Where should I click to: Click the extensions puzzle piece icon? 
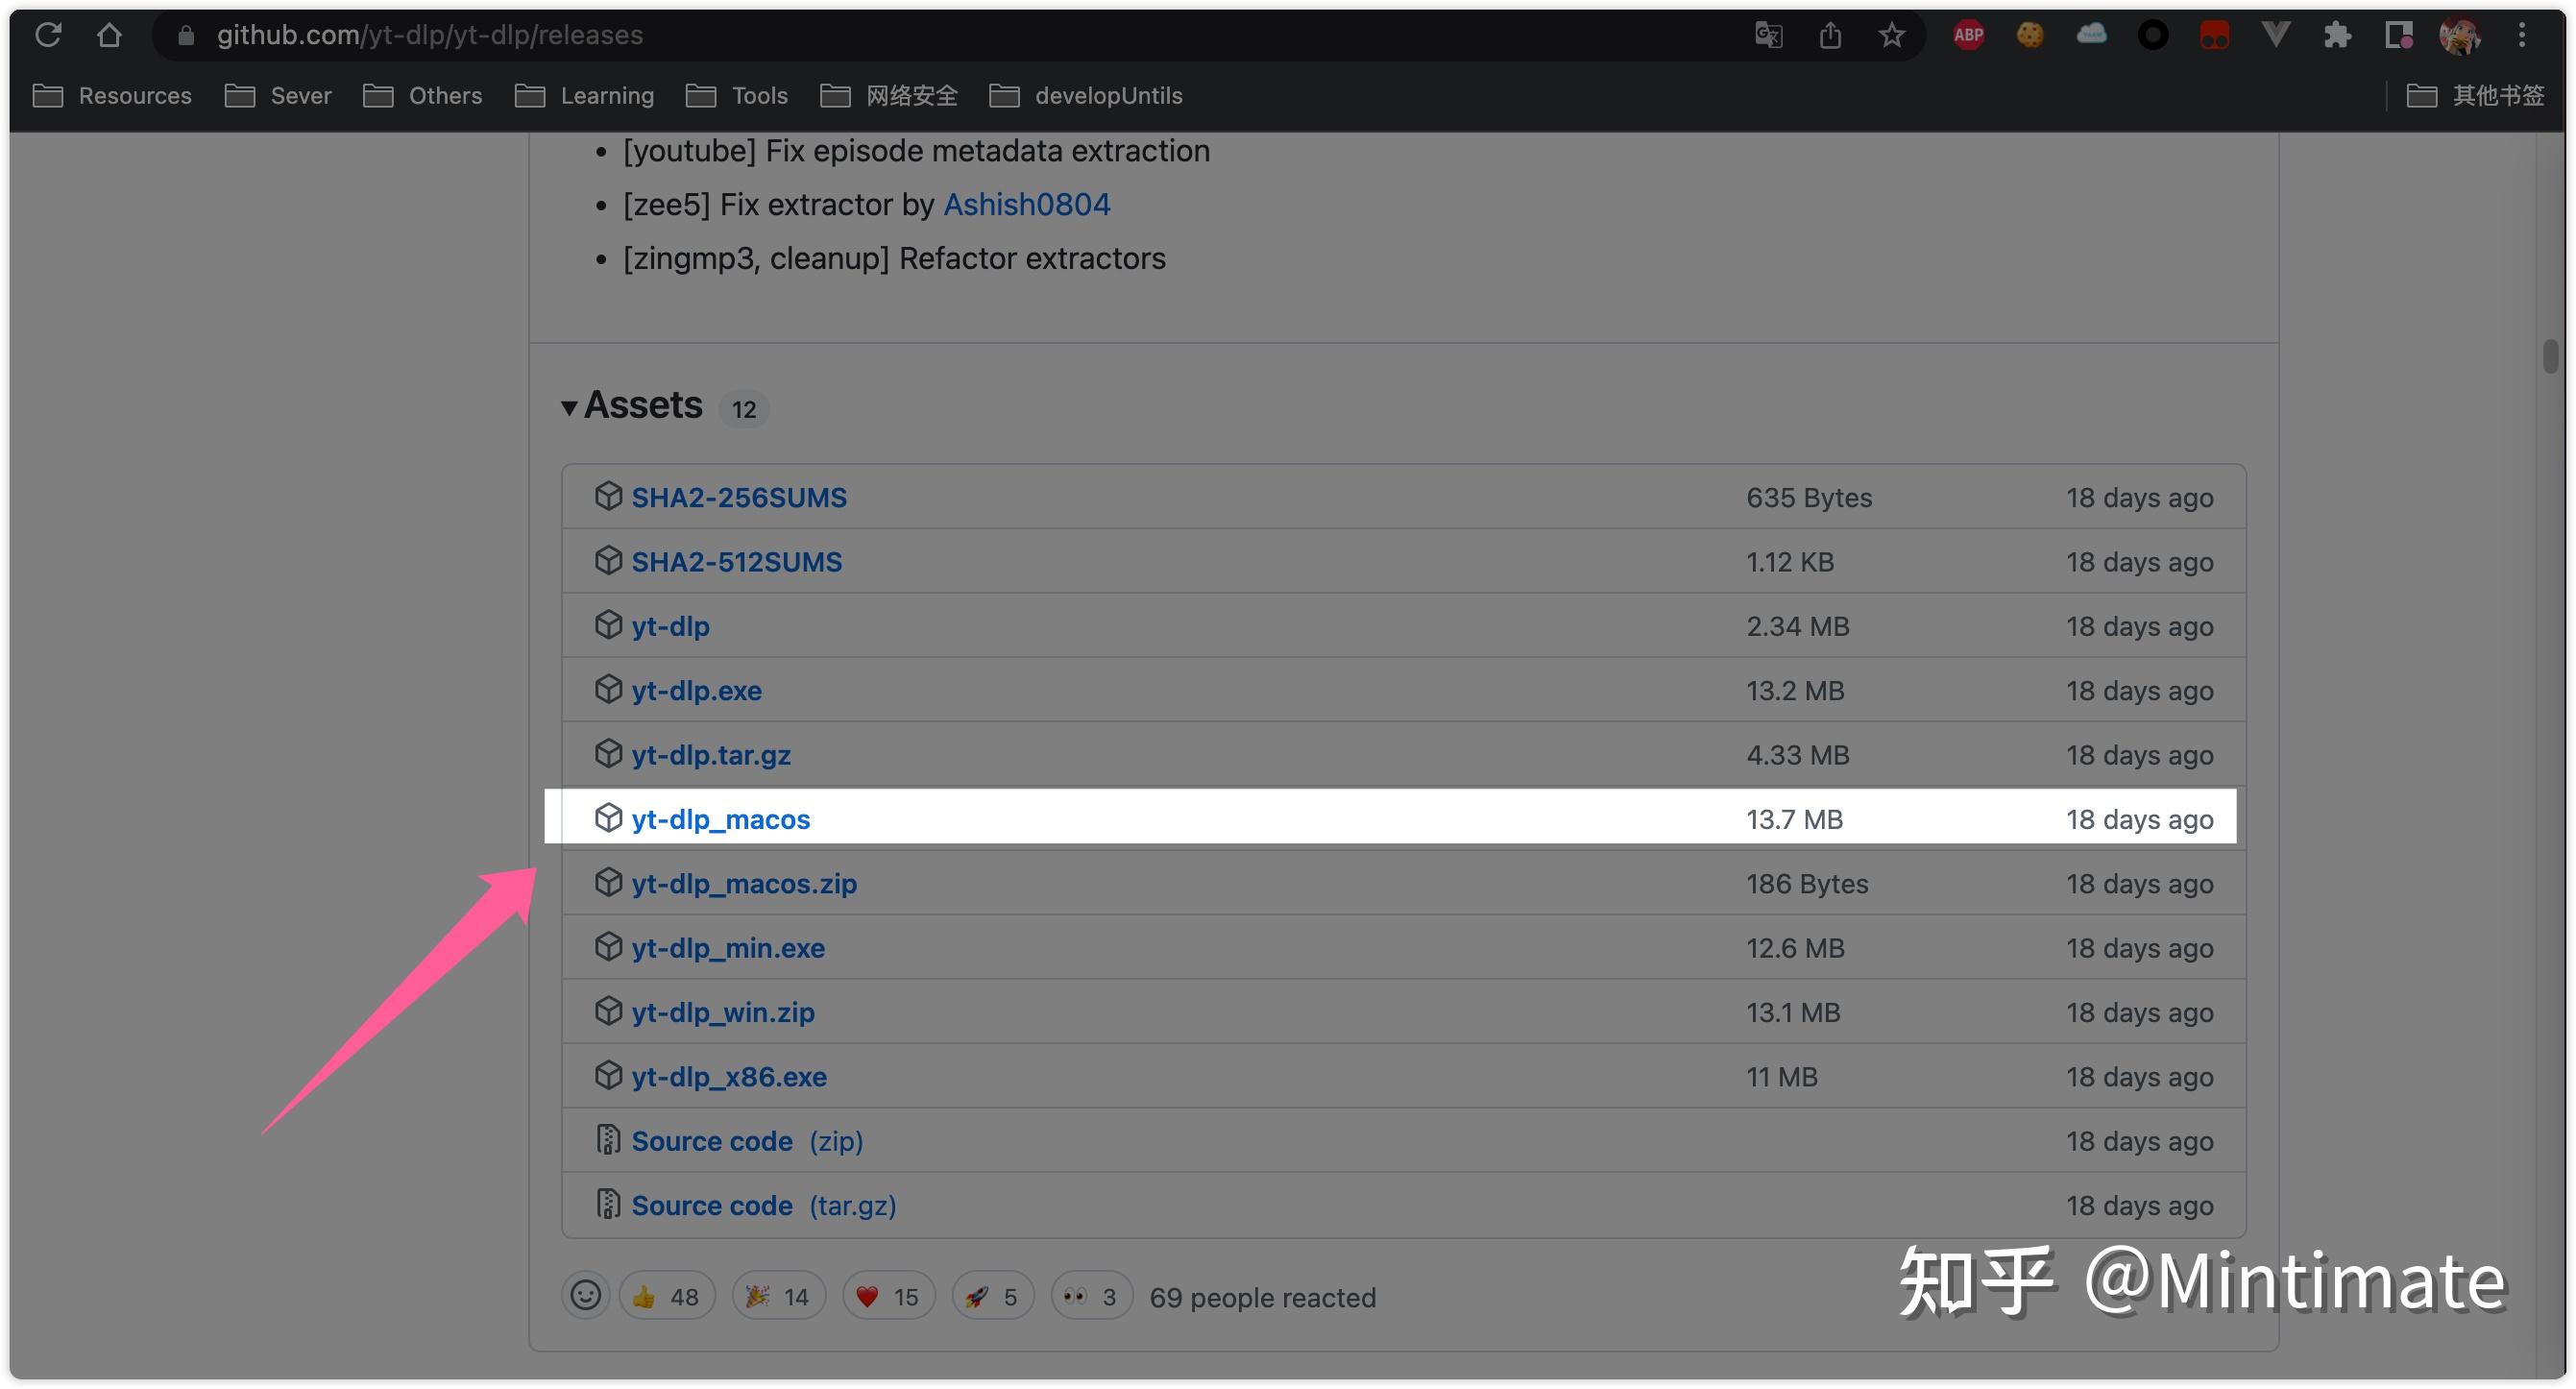2339,35
